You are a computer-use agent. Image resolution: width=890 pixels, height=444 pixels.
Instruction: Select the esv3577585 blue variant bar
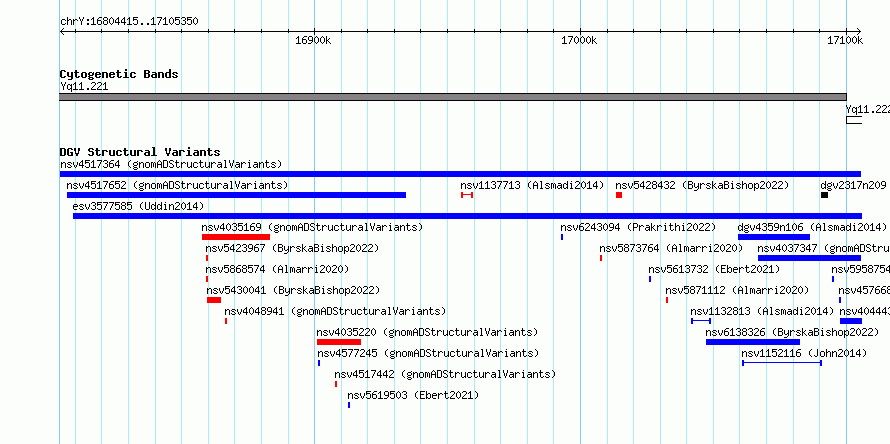[467, 216]
